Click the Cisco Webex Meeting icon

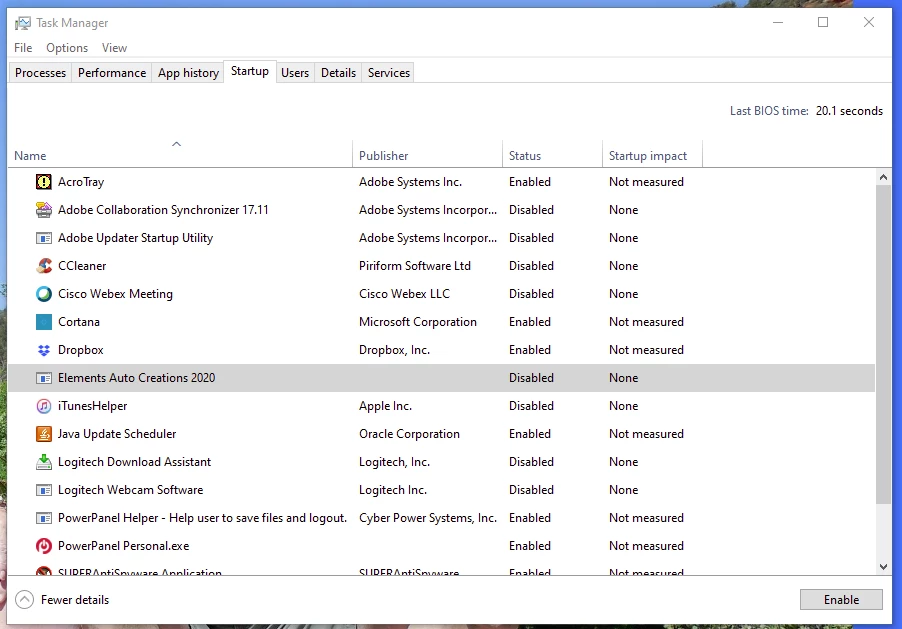pyautogui.click(x=44, y=294)
